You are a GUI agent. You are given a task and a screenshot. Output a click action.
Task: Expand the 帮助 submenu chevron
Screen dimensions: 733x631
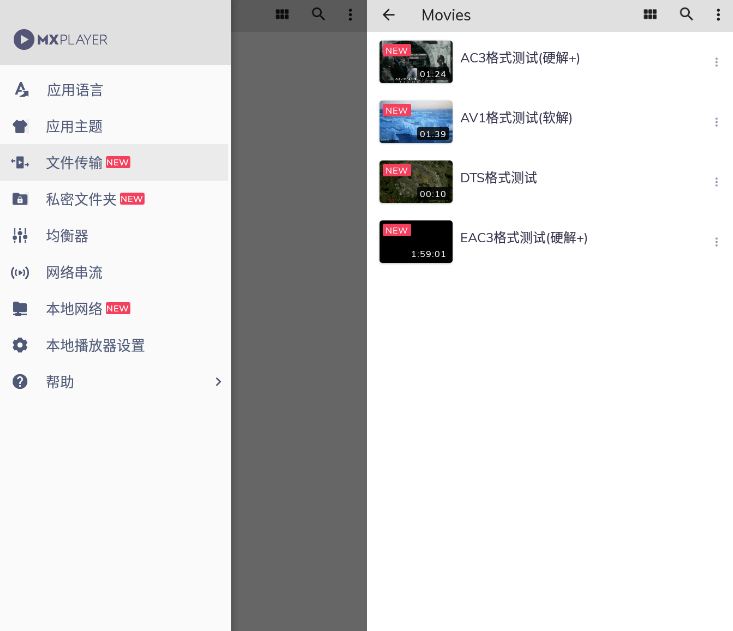[x=218, y=382]
